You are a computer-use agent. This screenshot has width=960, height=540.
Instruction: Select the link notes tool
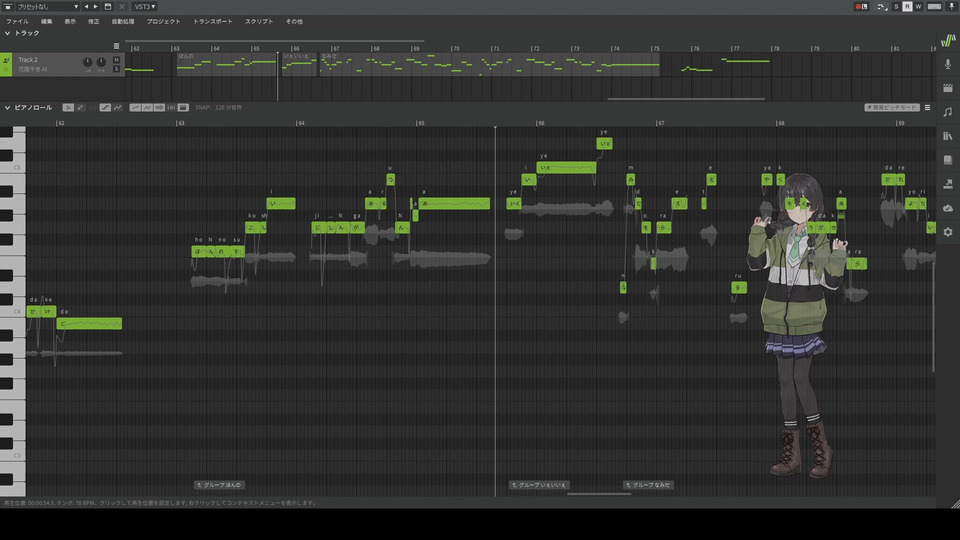tap(92, 108)
